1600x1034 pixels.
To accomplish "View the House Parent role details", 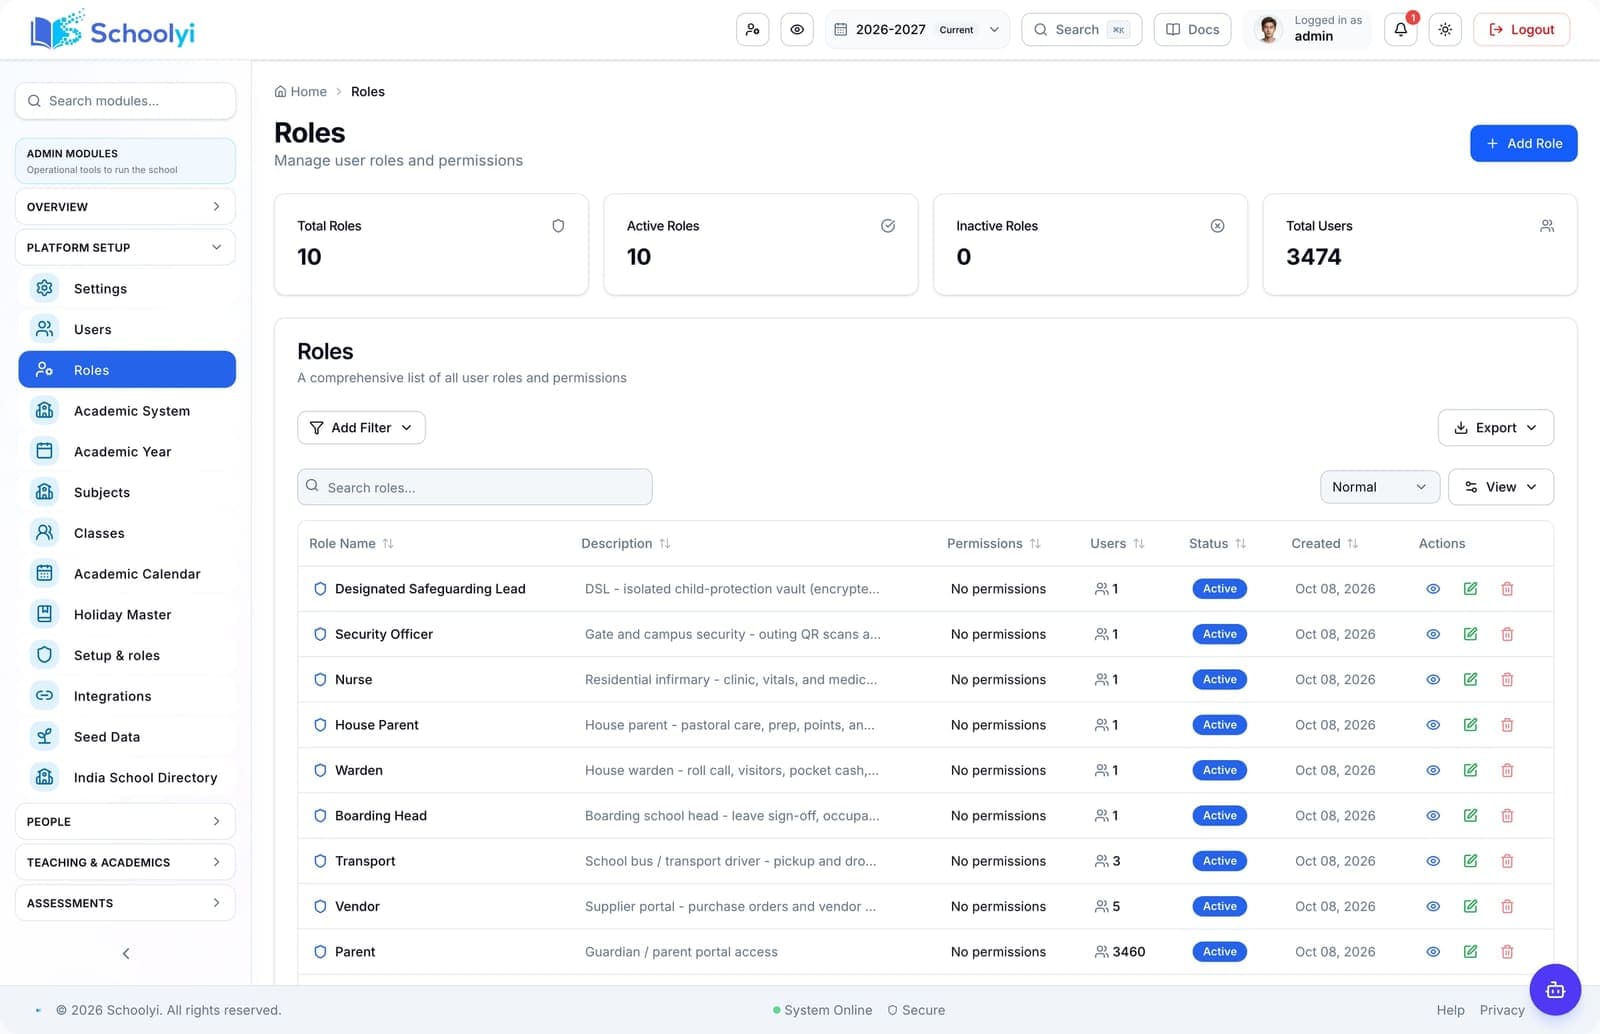I will pyautogui.click(x=1433, y=725).
